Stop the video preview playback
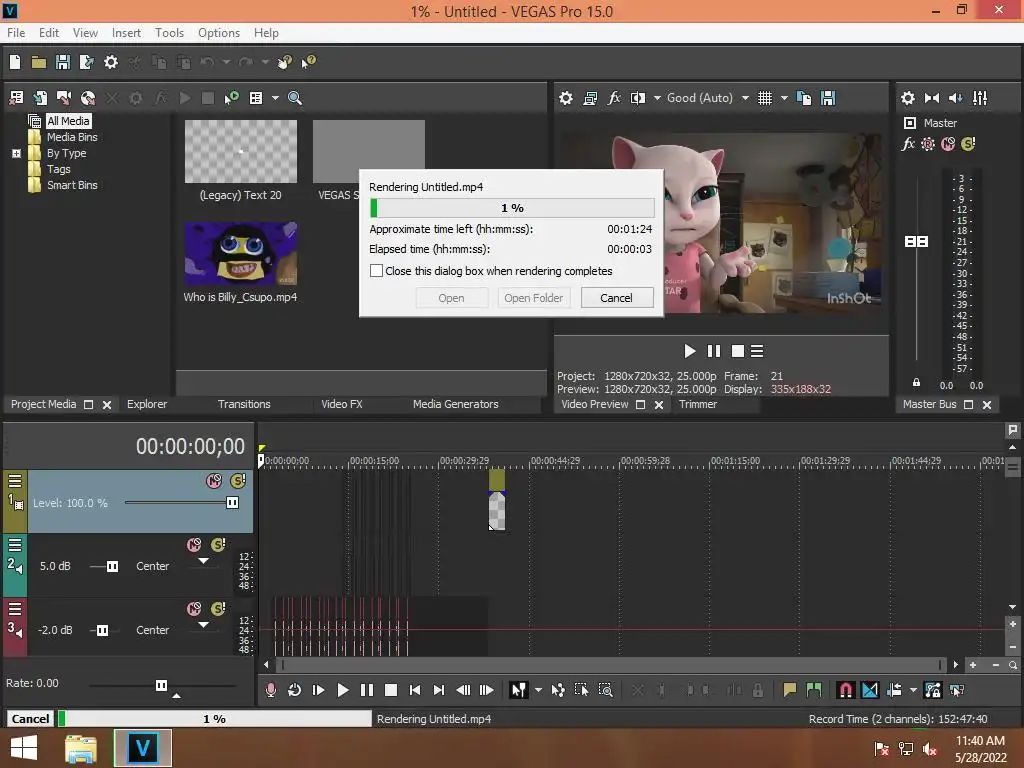The image size is (1024, 768). click(x=738, y=351)
